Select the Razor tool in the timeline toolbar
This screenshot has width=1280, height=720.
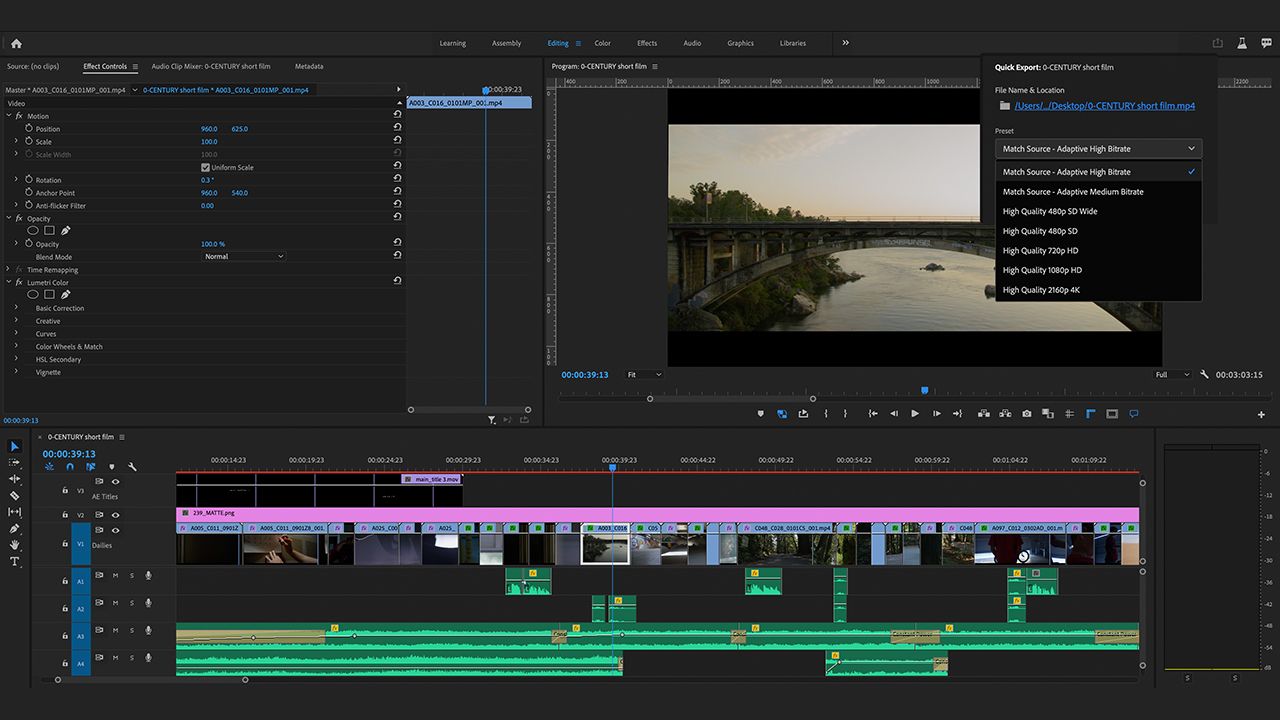point(15,496)
